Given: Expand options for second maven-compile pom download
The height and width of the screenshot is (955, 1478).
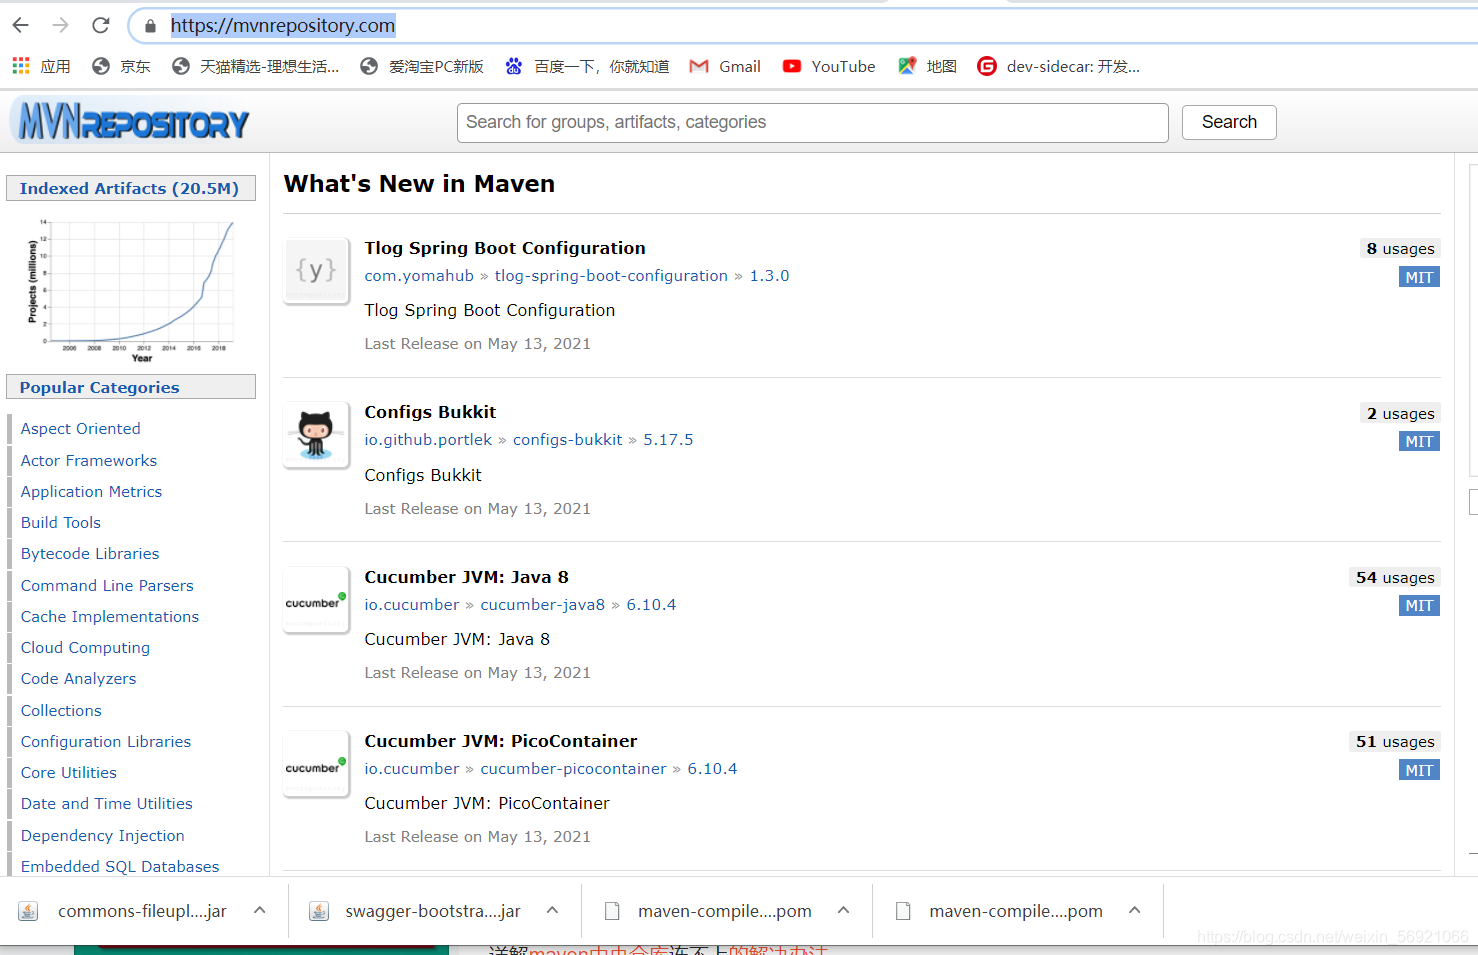Looking at the screenshot, I should [1135, 910].
